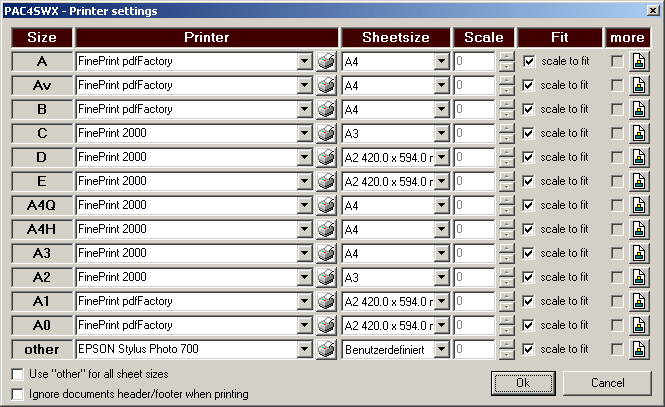Click the Printer column header

207,38
